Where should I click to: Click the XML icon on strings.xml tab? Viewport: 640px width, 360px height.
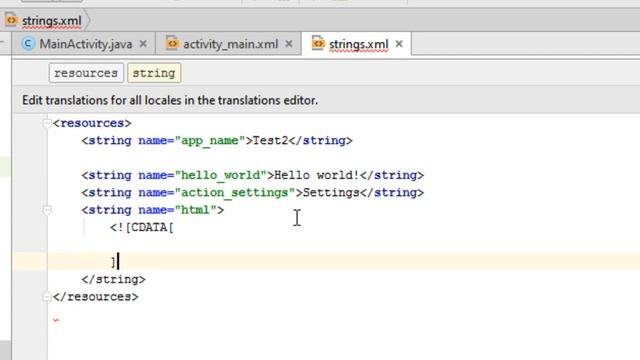[x=317, y=43]
